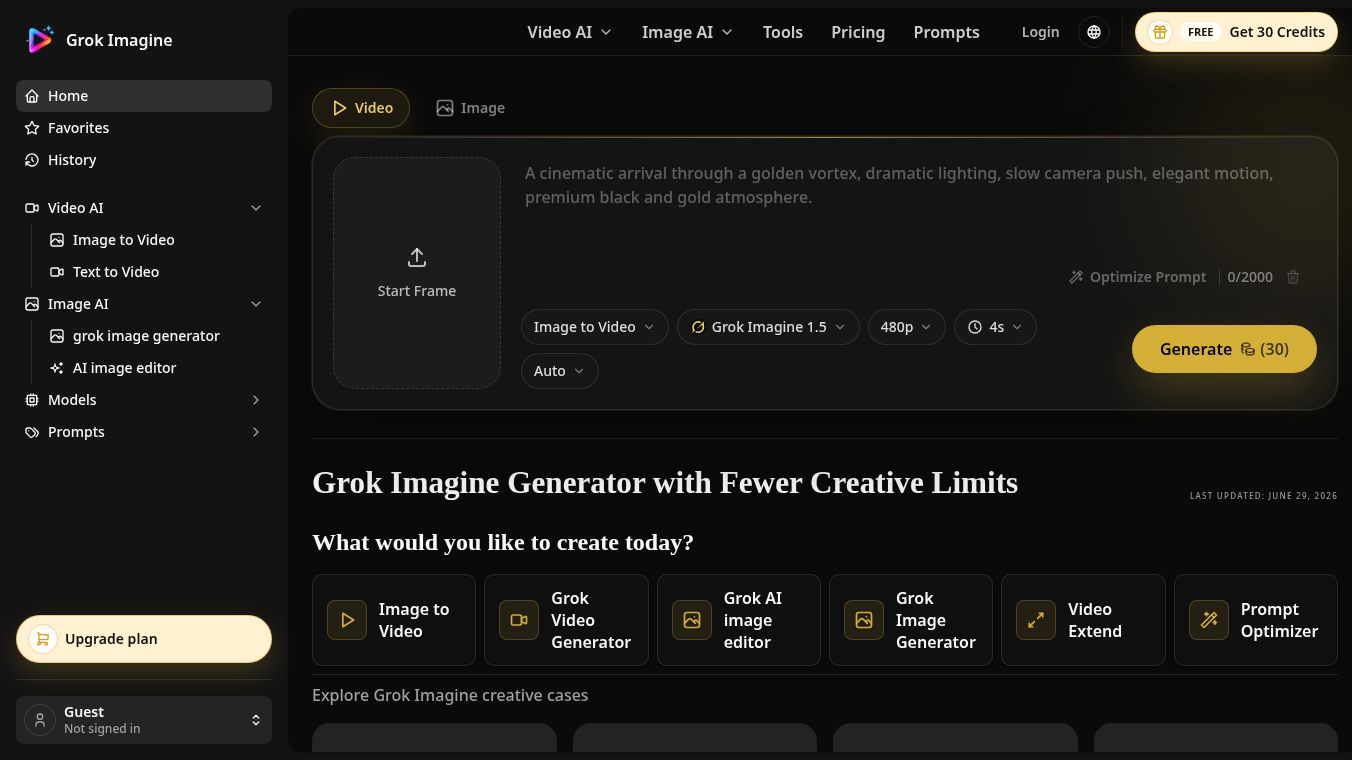Open Prompts in the top navigation
1352x760 pixels.
pos(946,32)
